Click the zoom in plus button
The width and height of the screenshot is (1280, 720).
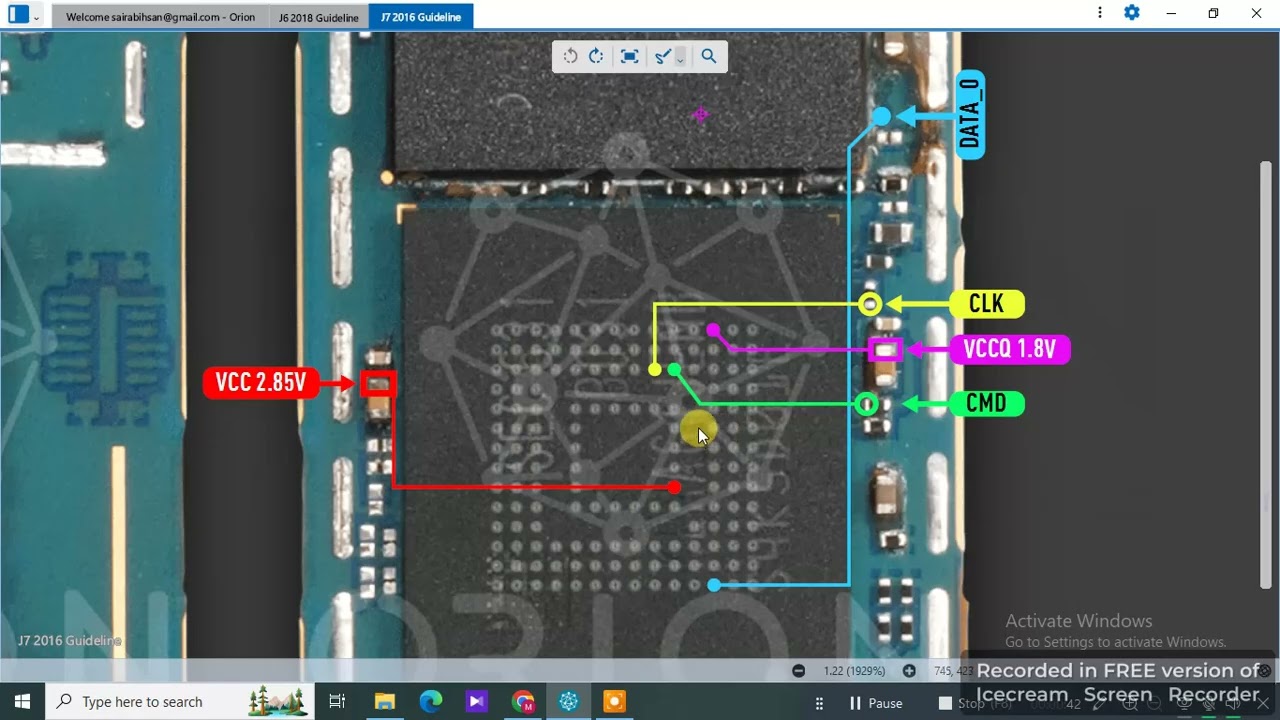point(909,671)
